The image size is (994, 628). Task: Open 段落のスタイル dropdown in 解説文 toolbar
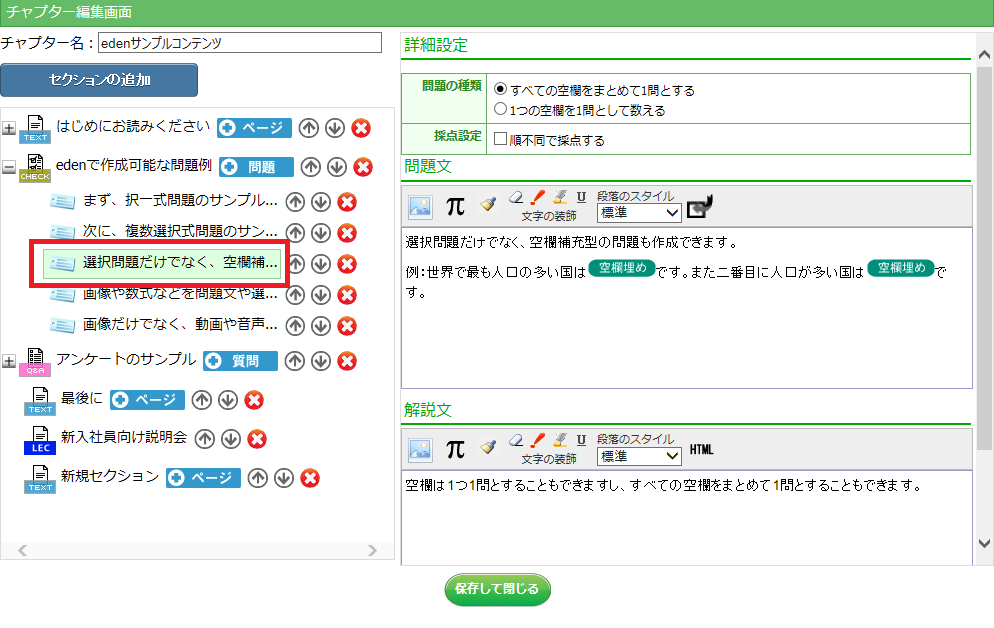click(639, 456)
